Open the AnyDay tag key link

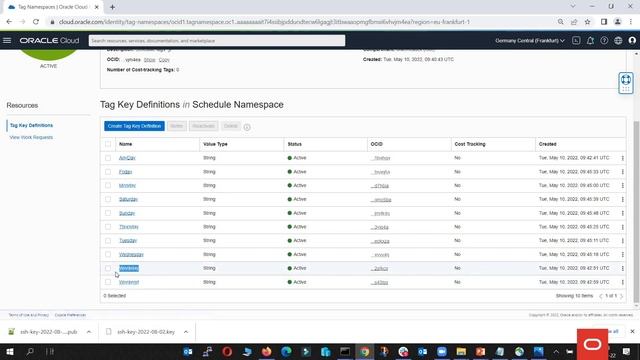coord(127,158)
